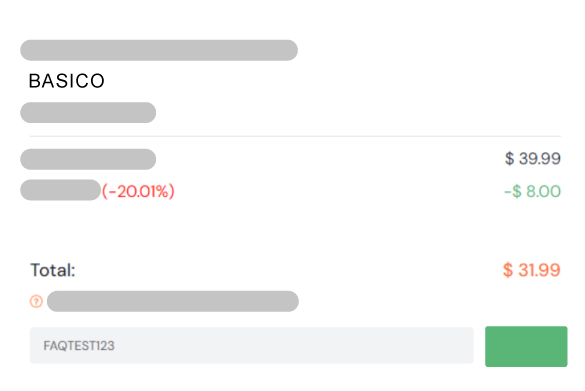Click the minus sign in the -$ 8.00 discount
This screenshot has width=585, height=391.
tap(507, 192)
